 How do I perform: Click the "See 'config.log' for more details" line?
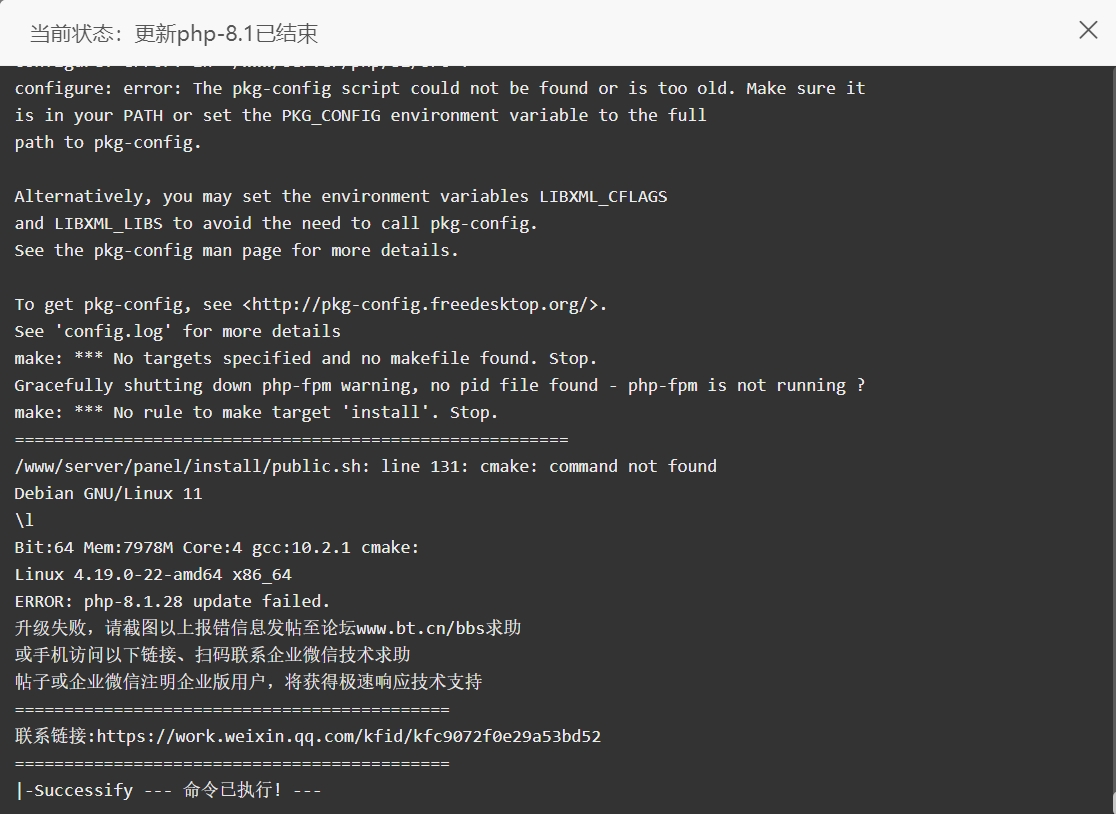pos(177,331)
